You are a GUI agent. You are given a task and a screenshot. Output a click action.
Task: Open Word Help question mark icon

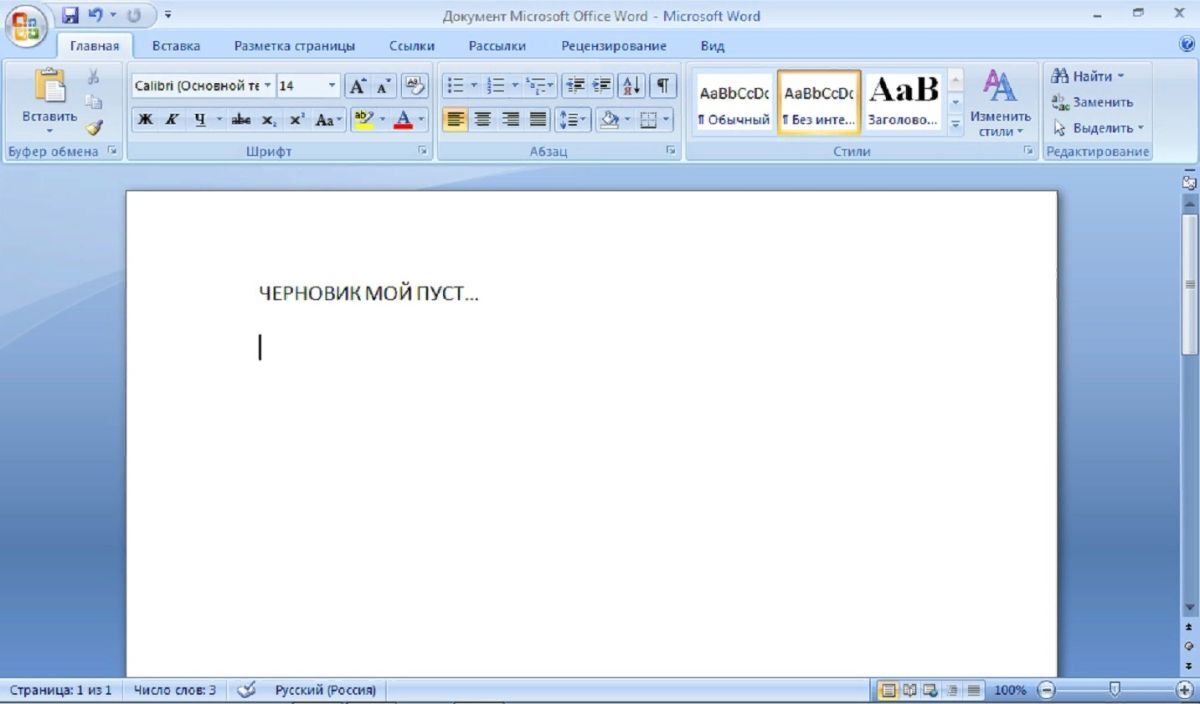[x=1187, y=44]
